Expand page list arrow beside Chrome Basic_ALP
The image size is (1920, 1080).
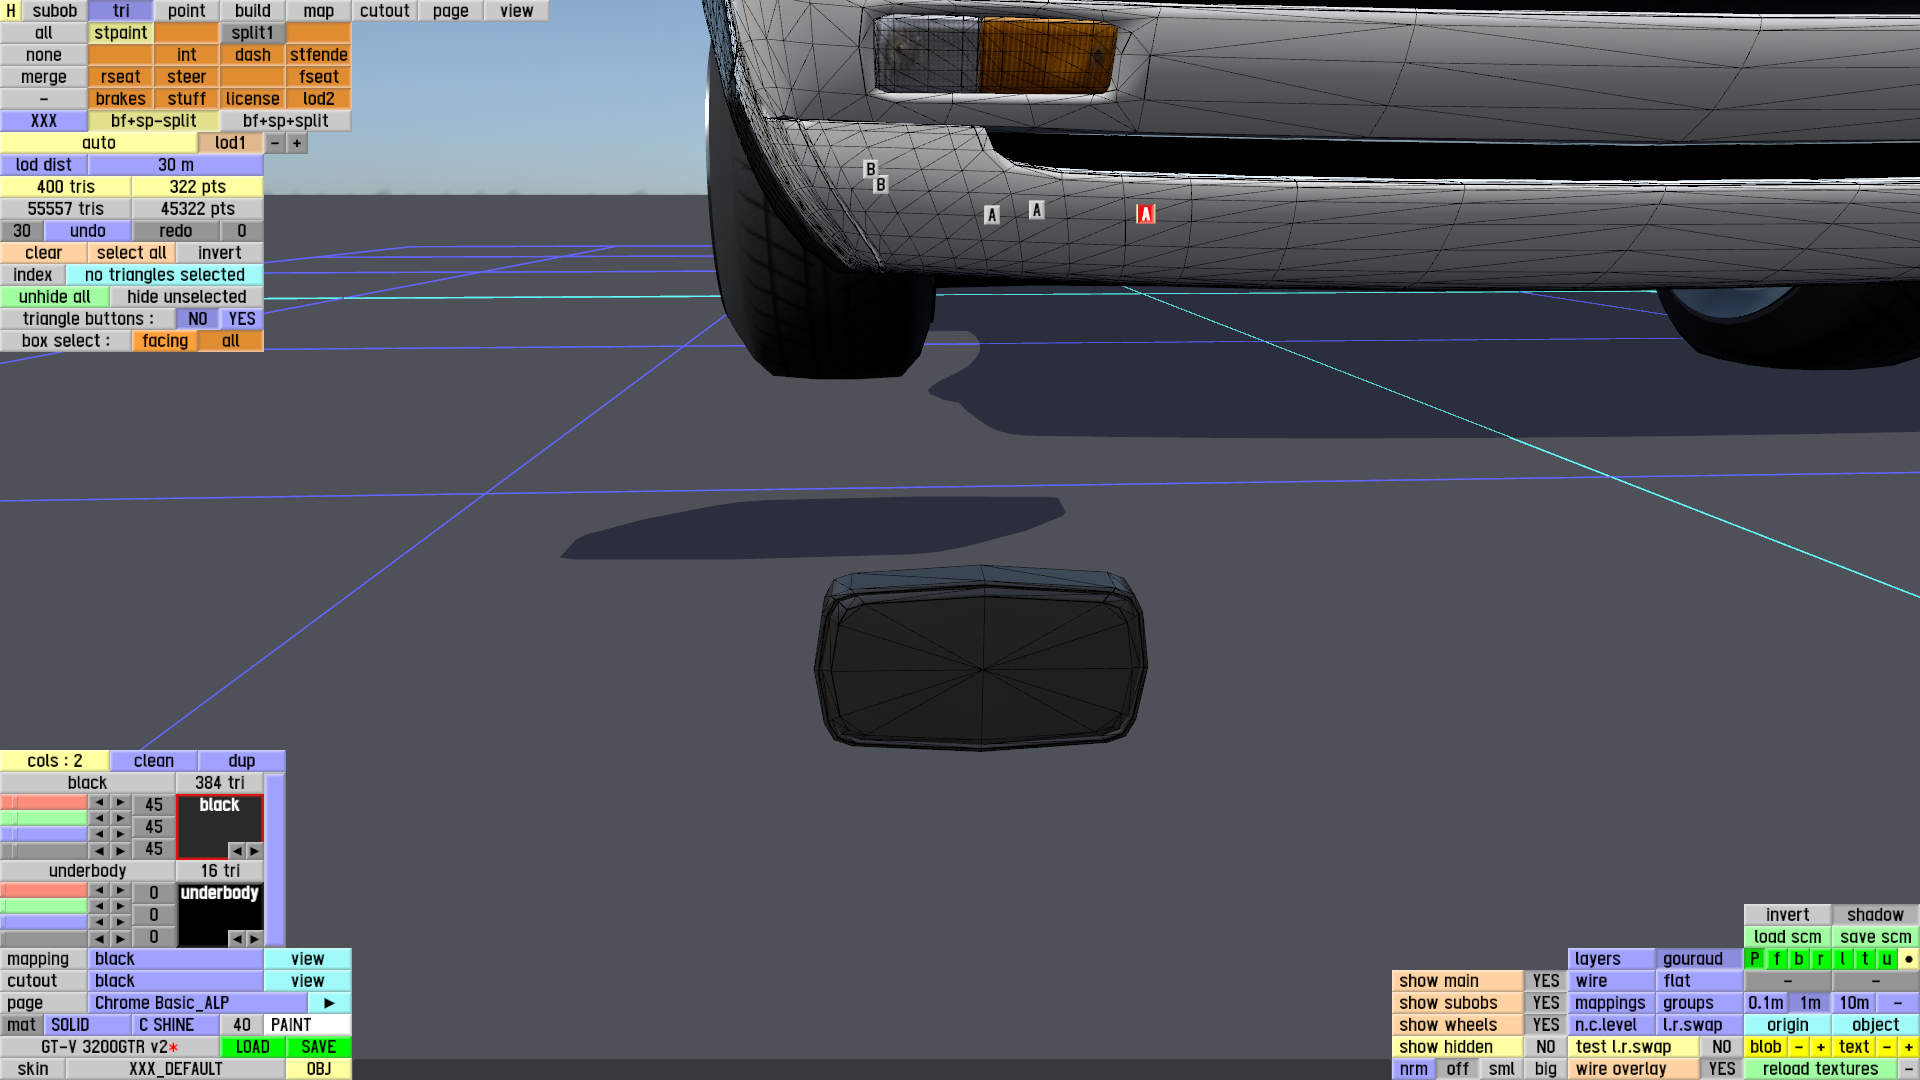pyautogui.click(x=329, y=1003)
